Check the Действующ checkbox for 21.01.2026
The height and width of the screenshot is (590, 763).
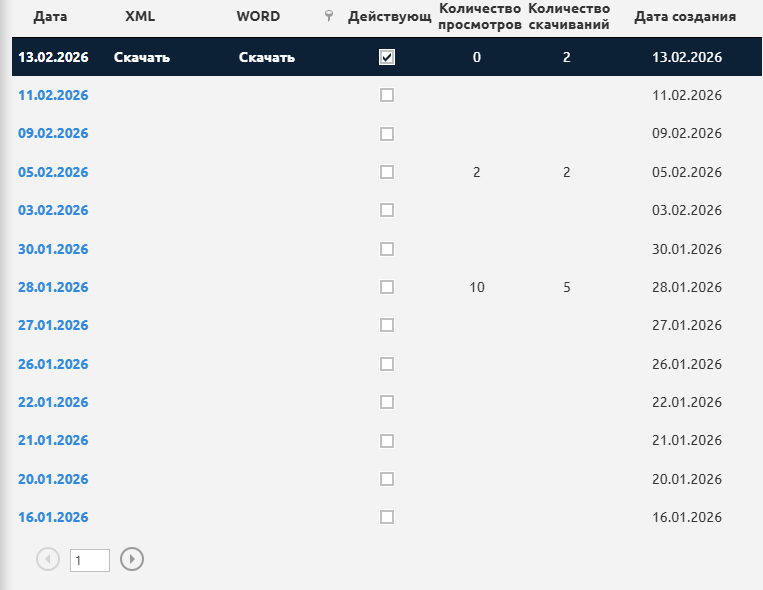click(x=387, y=441)
